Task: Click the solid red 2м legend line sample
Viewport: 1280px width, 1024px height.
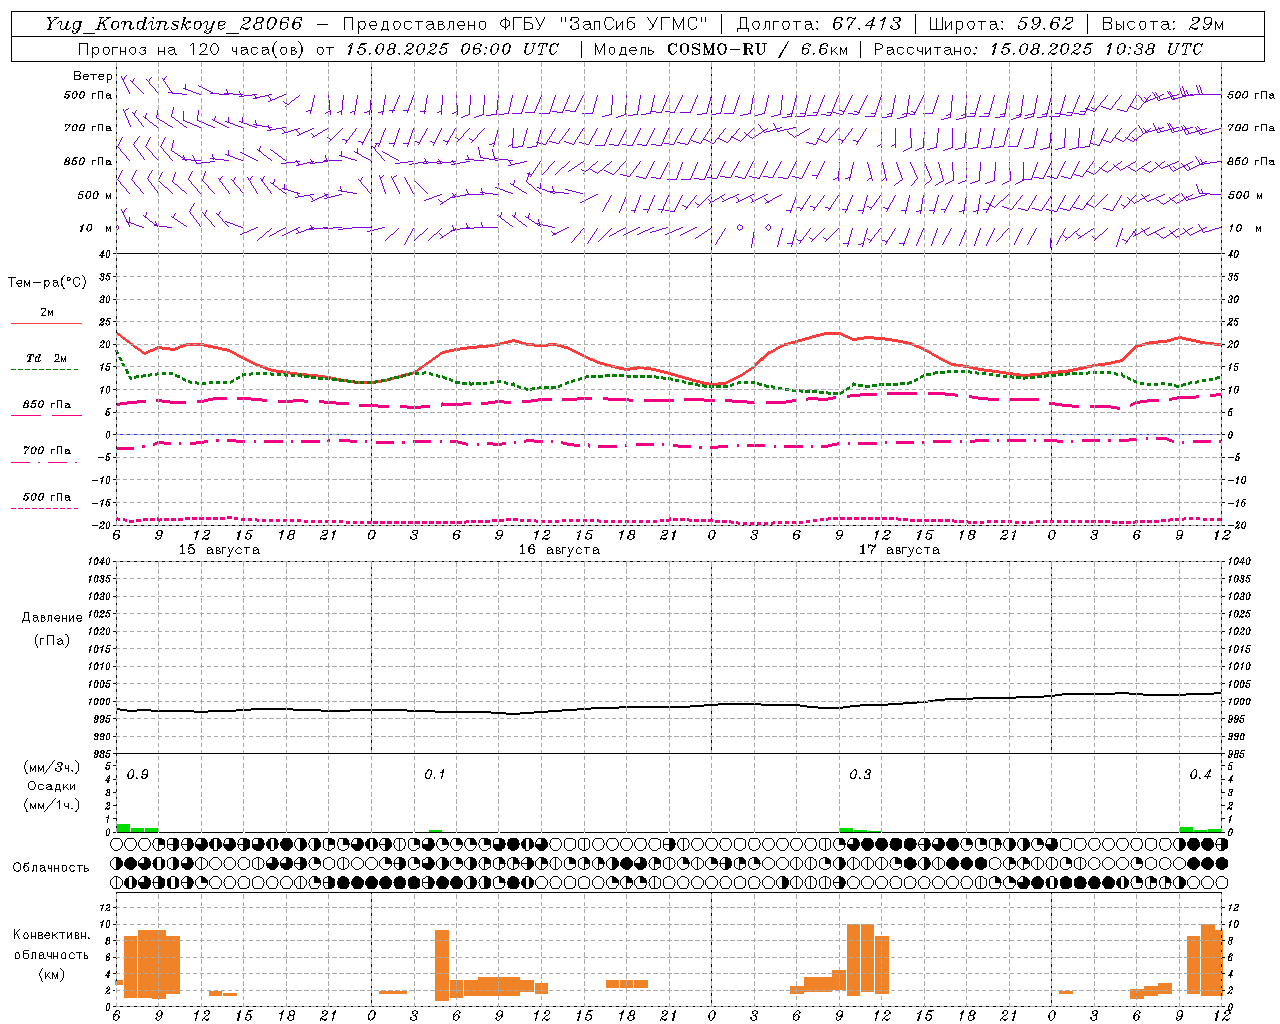Action: point(46,324)
